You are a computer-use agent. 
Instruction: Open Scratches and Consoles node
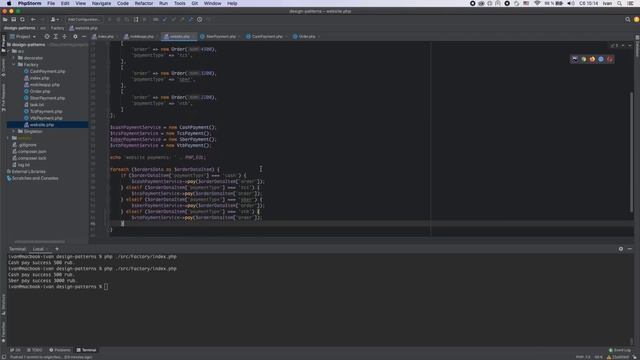click(32, 178)
